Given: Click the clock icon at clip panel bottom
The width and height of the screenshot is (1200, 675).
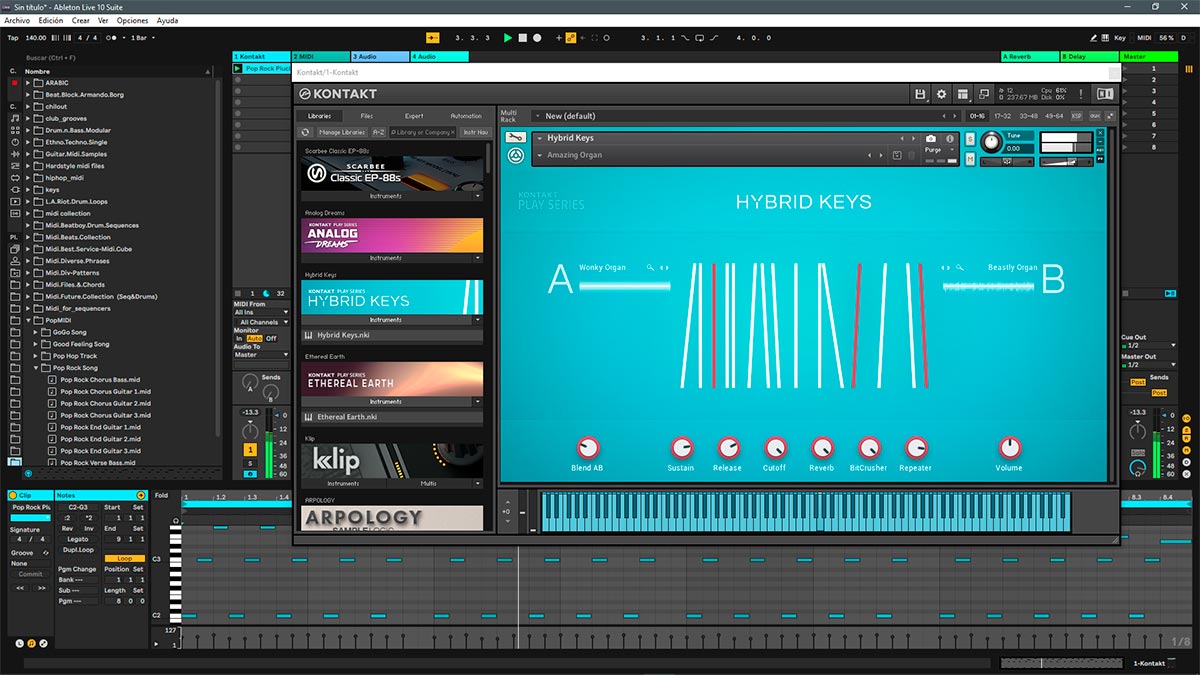Looking at the screenshot, I should (x=19, y=642).
